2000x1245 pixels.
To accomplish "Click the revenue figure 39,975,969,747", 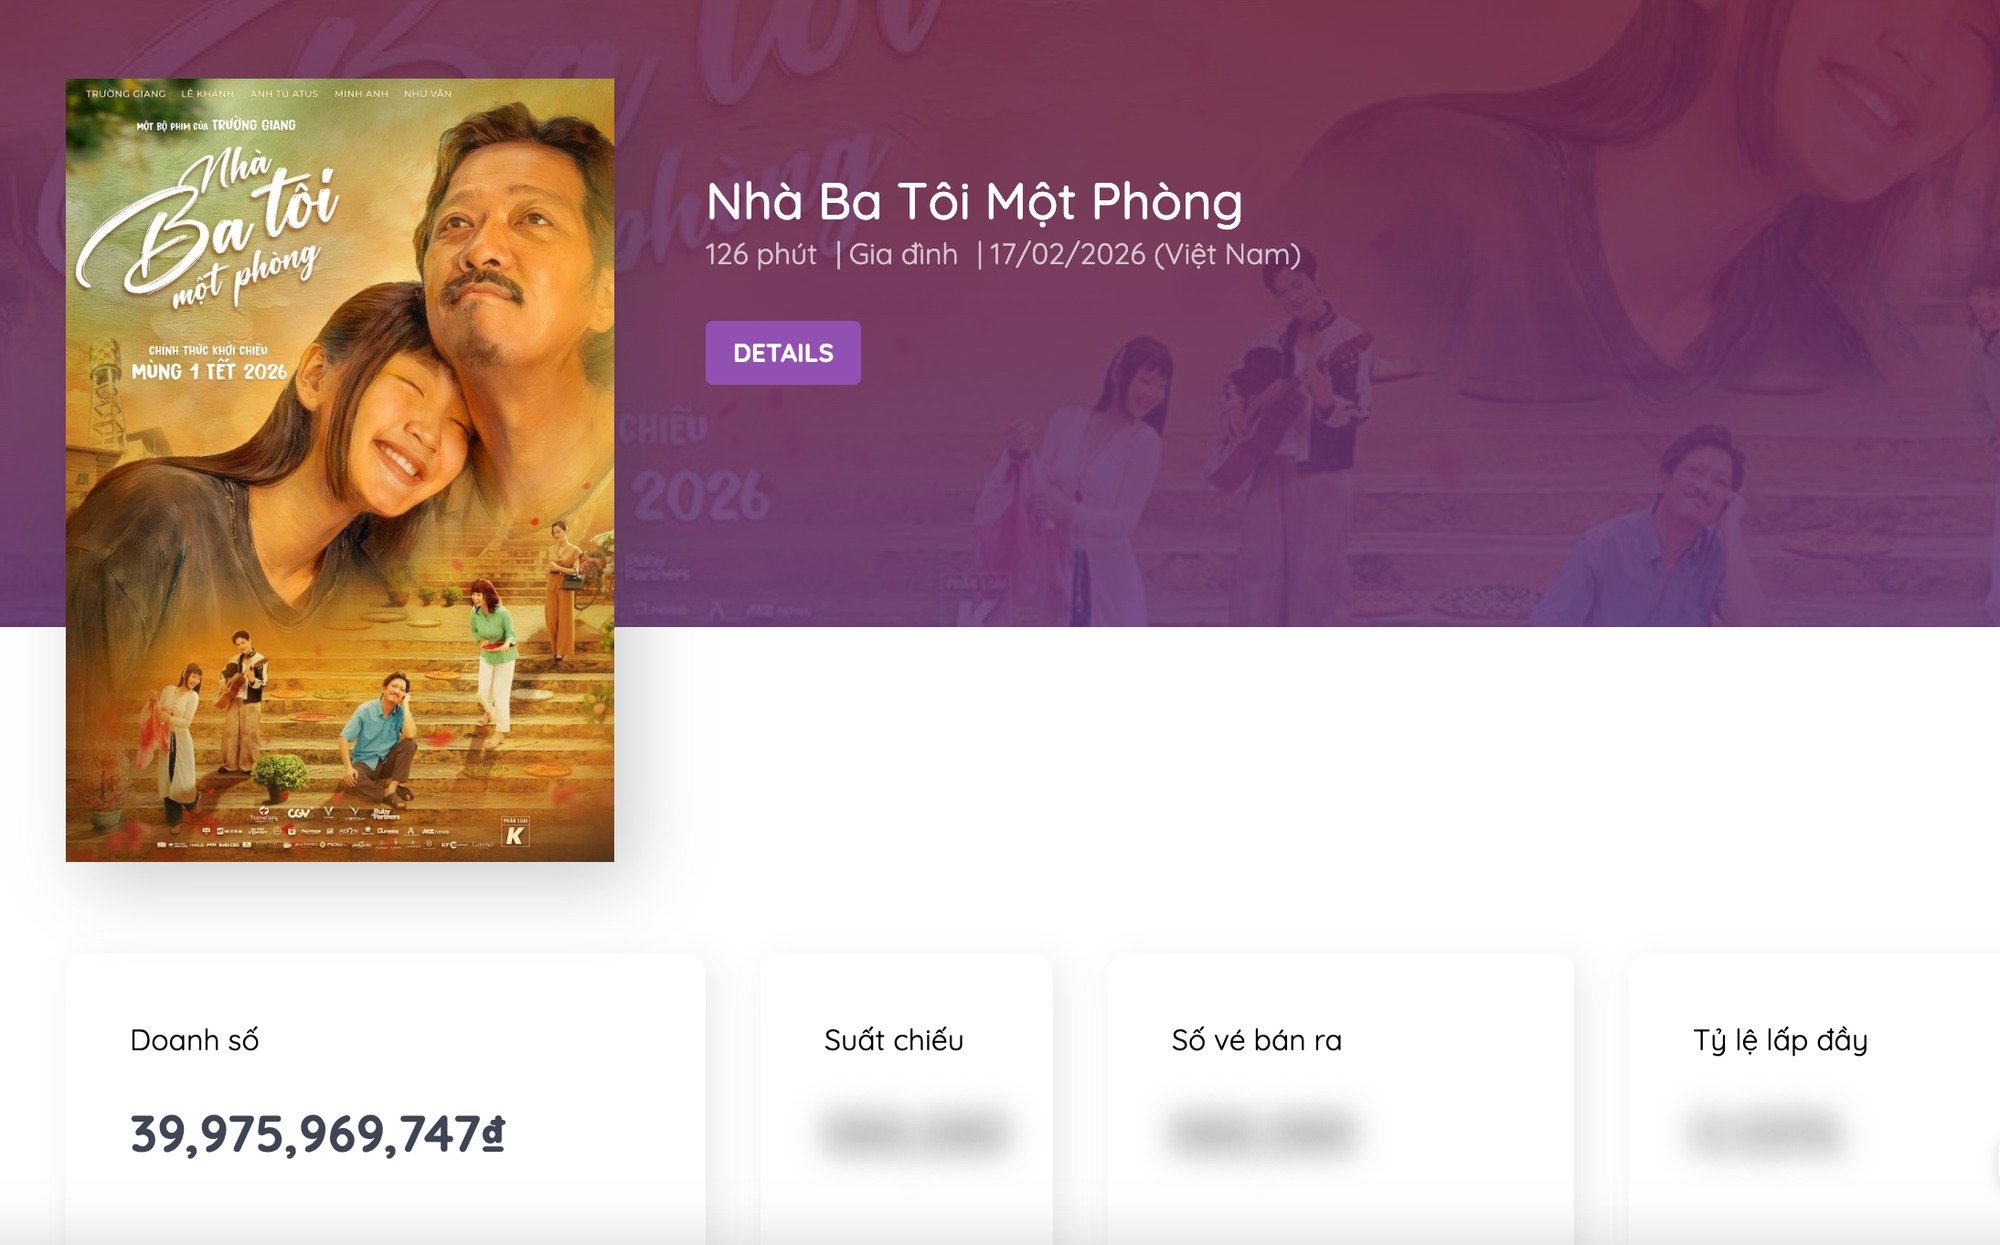I will [x=305, y=1134].
